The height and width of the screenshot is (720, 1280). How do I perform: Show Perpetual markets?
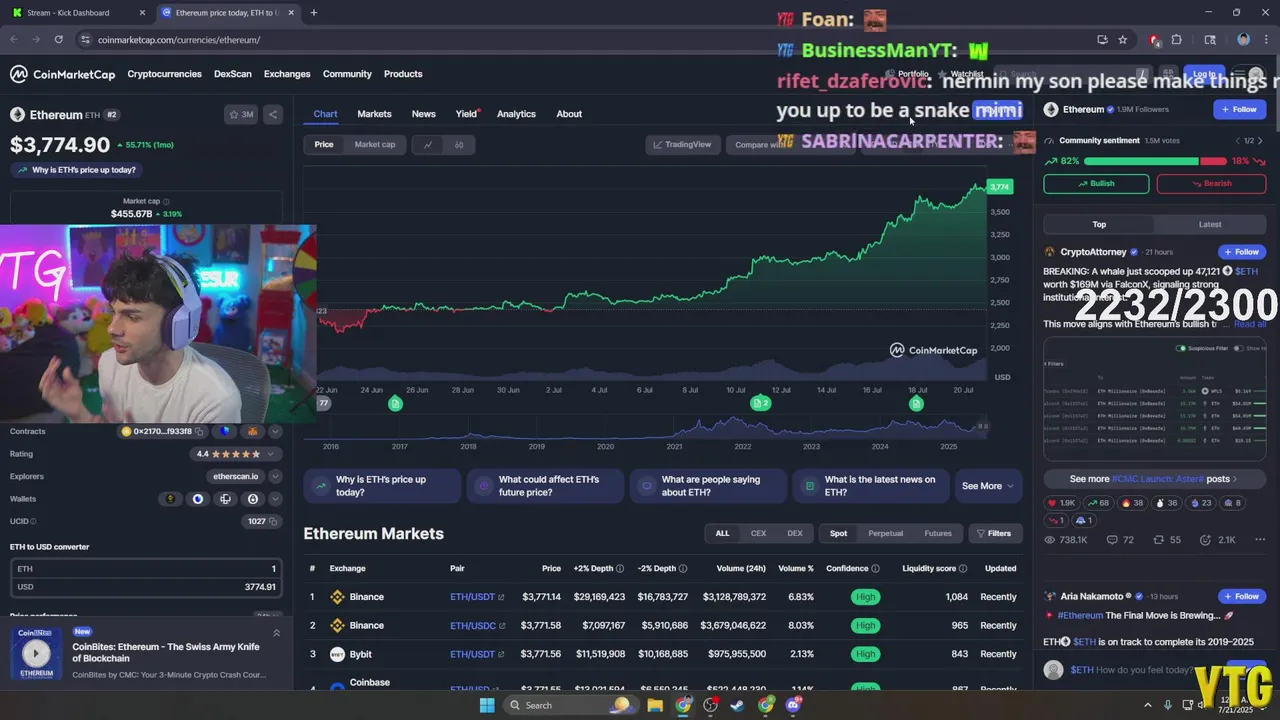point(885,534)
